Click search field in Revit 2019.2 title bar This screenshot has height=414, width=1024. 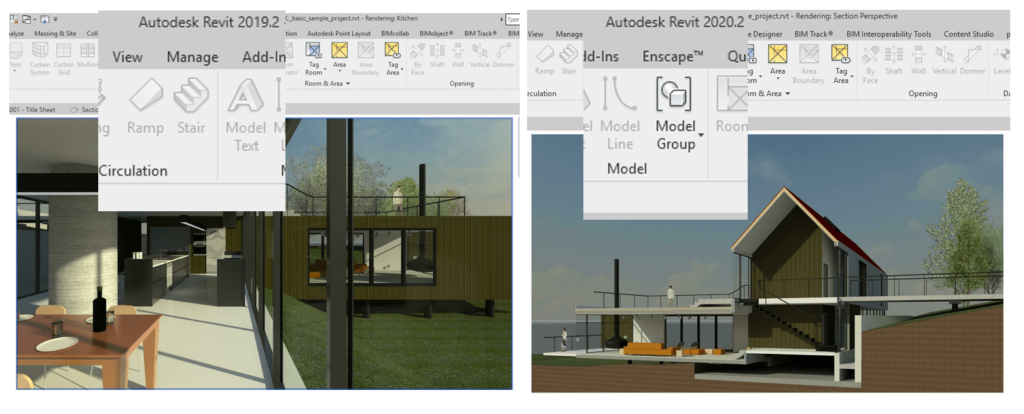pyautogui.click(x=513, y=19)
